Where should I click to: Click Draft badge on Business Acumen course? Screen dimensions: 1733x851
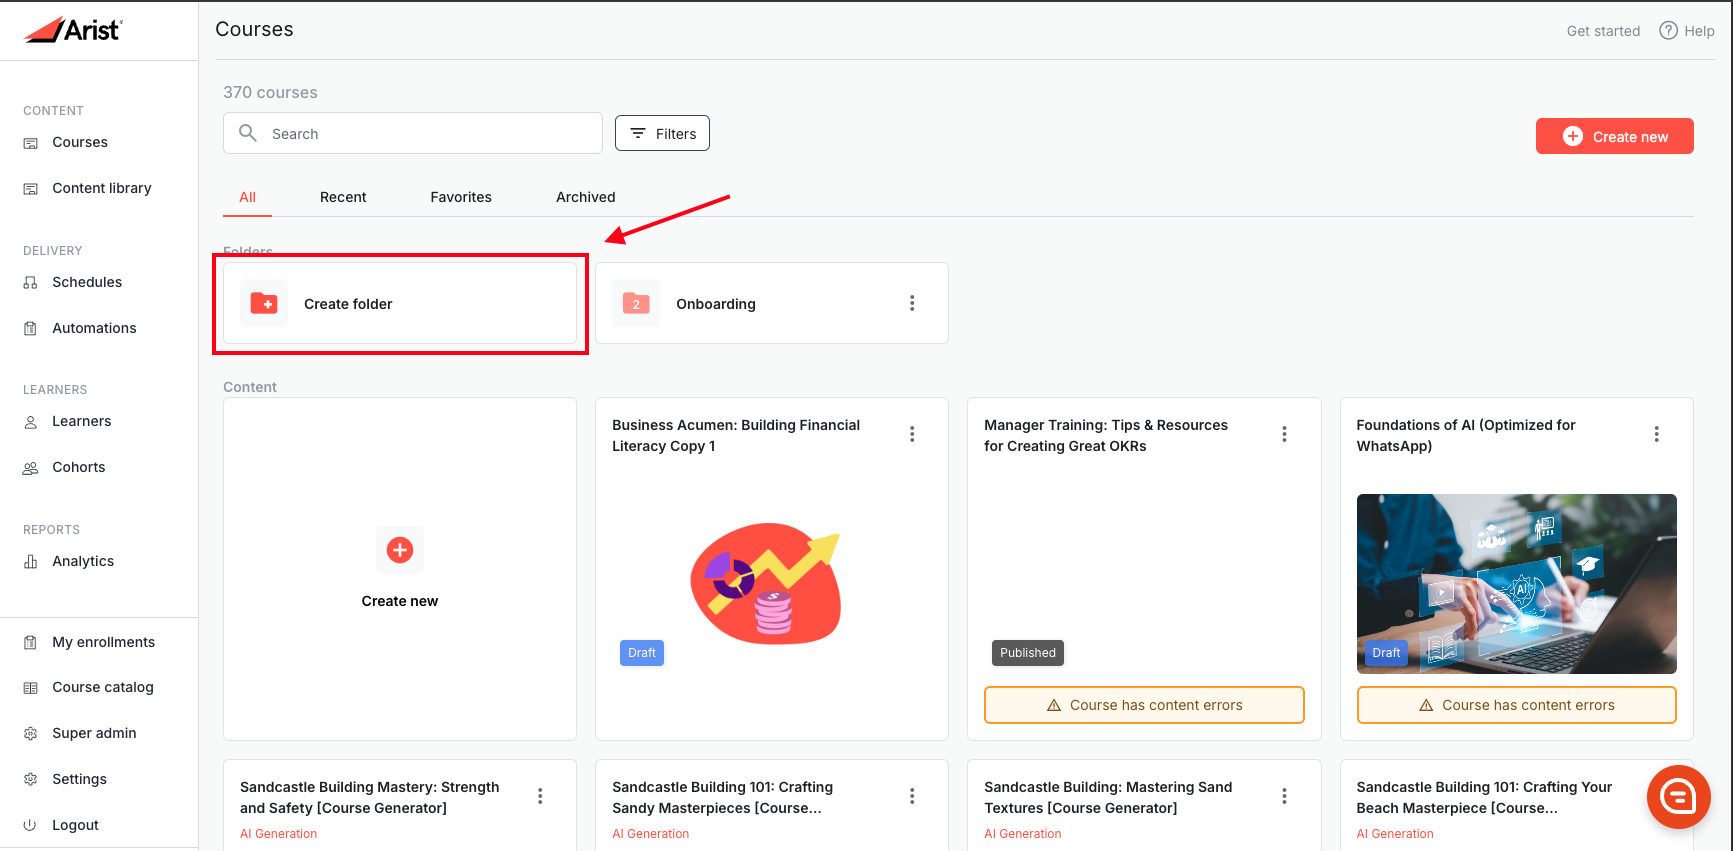(x=642, y=653)
